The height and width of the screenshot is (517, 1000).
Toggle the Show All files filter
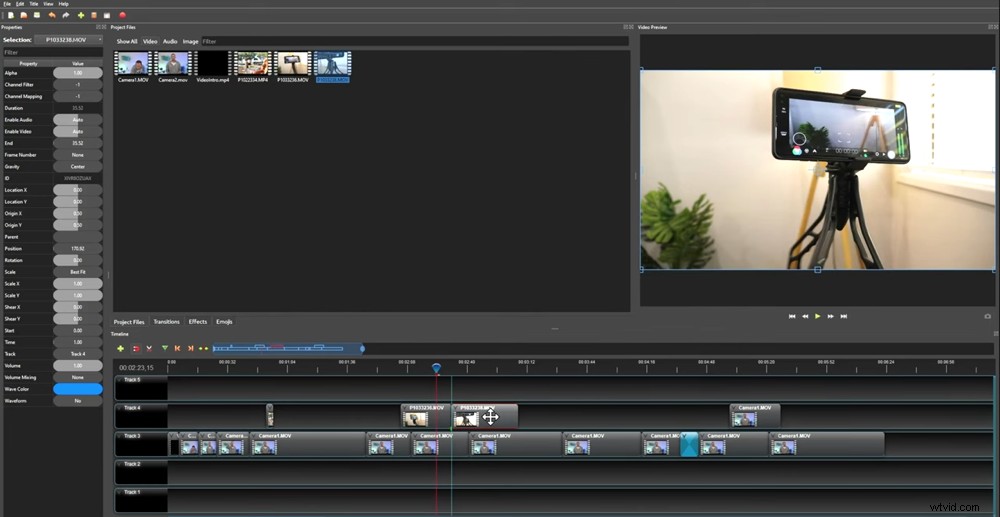pyautogui.click(x=126, y=41)
